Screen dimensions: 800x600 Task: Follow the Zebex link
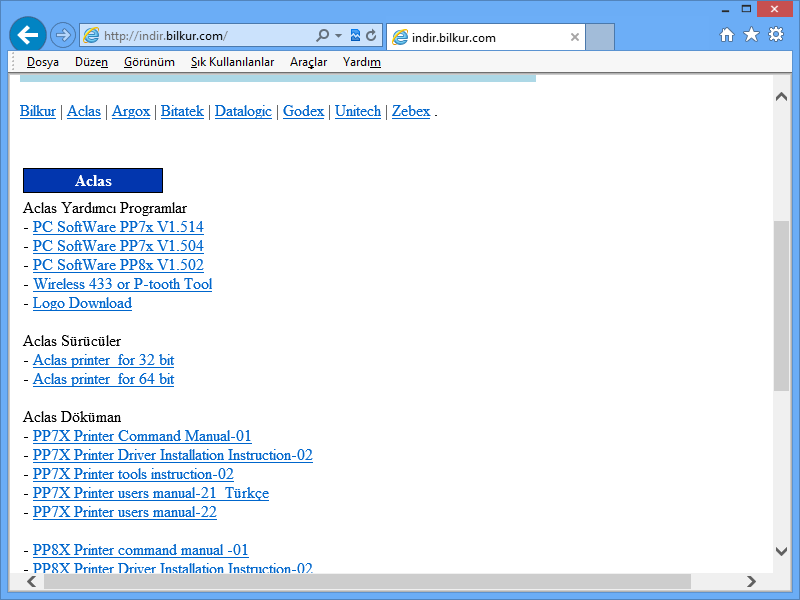[411, 111]
